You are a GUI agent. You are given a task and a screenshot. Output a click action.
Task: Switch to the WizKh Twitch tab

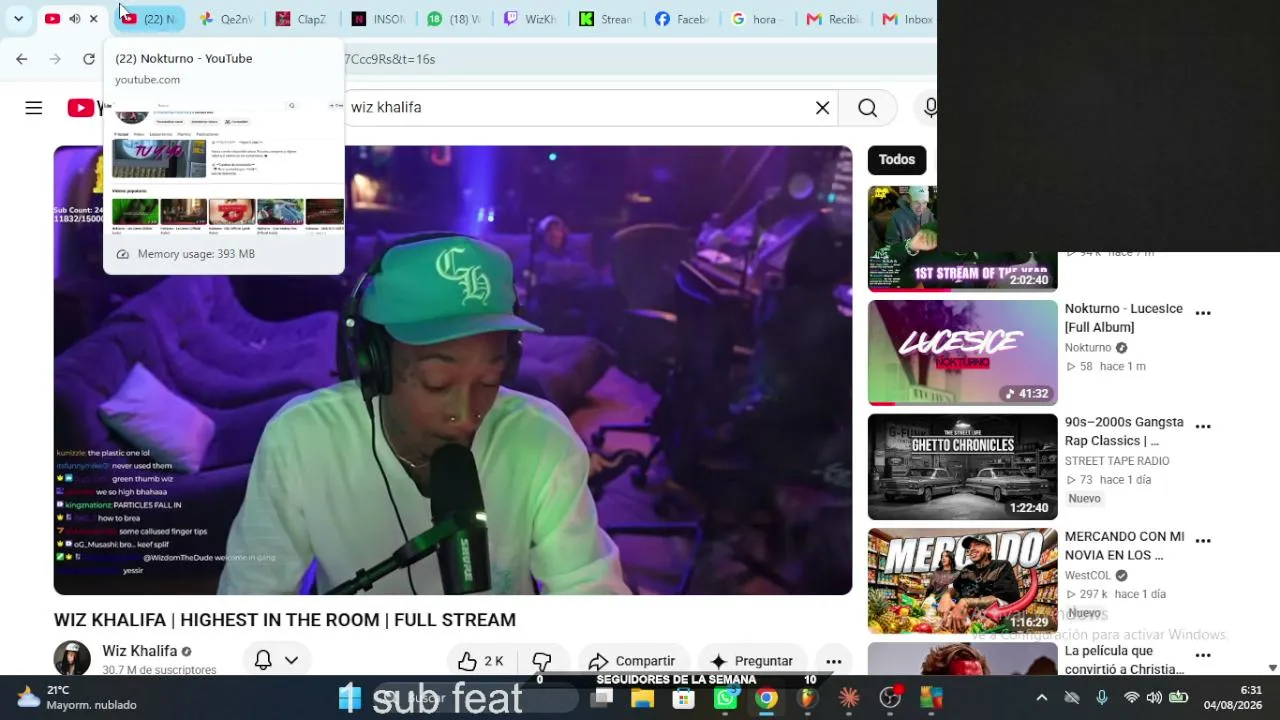click(530, 19)
